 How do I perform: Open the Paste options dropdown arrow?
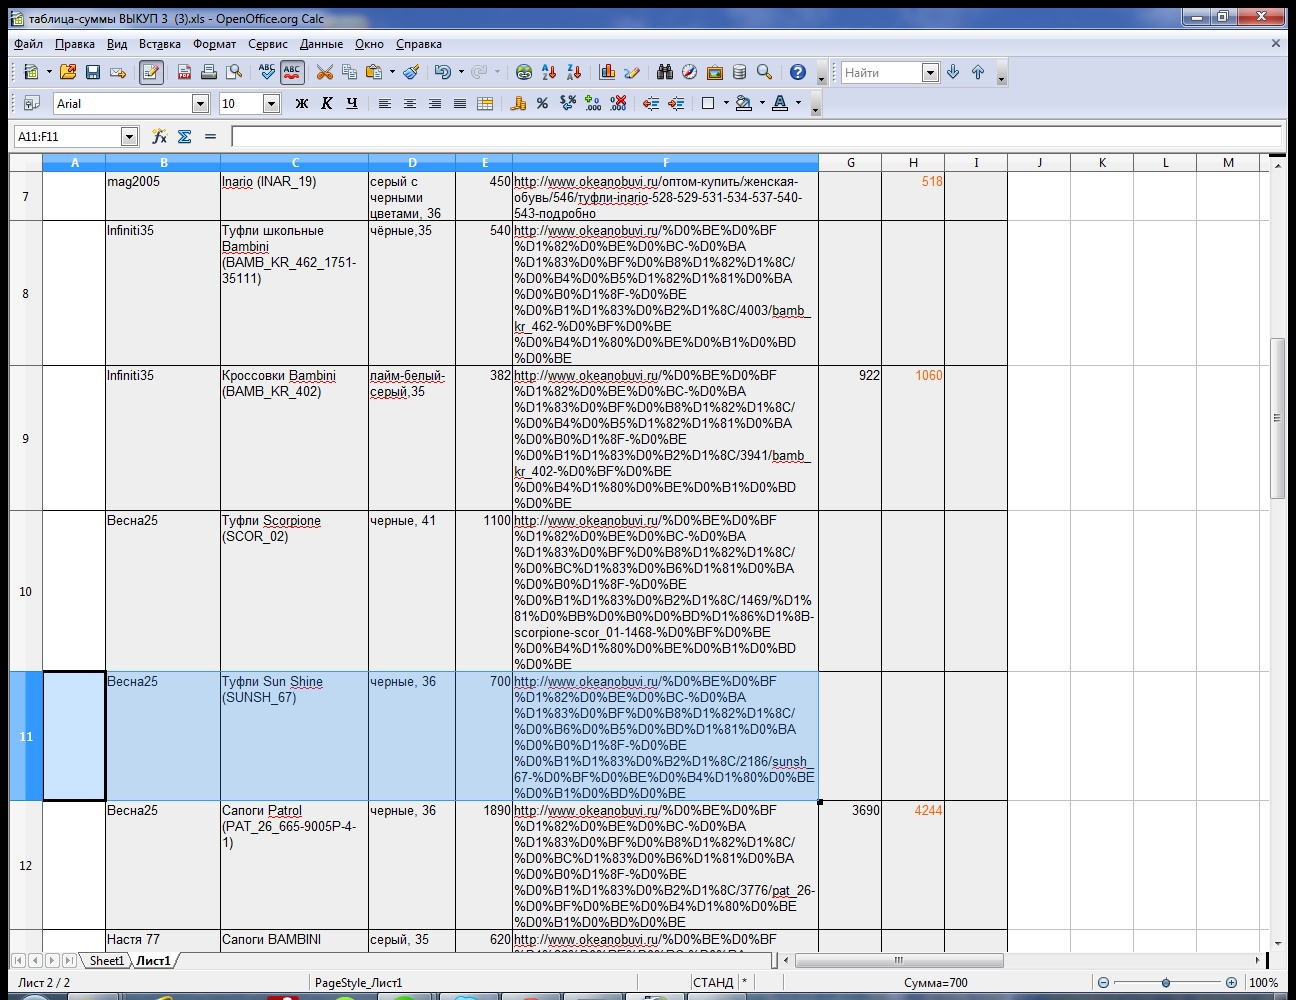[392, 72]
